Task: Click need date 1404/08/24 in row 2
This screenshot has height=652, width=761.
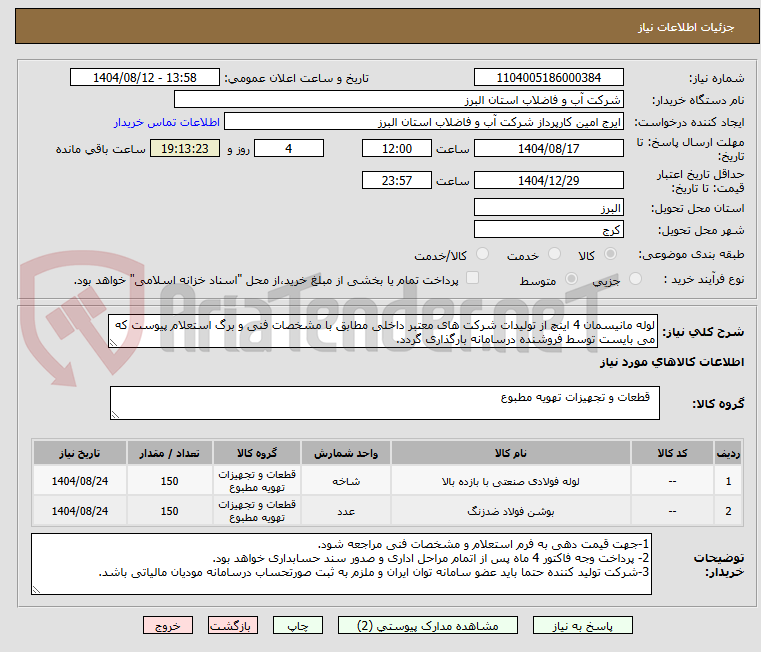Action: (80, 511)
